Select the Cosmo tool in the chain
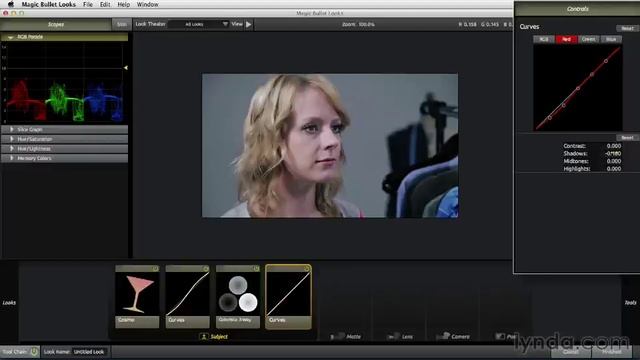 pos(137,297)
